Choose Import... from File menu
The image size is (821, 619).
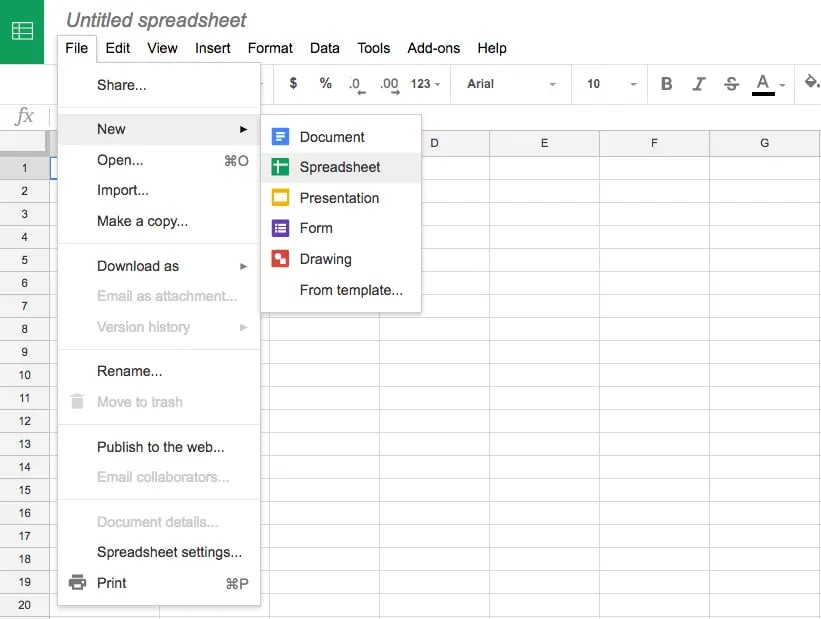[159, 190]
